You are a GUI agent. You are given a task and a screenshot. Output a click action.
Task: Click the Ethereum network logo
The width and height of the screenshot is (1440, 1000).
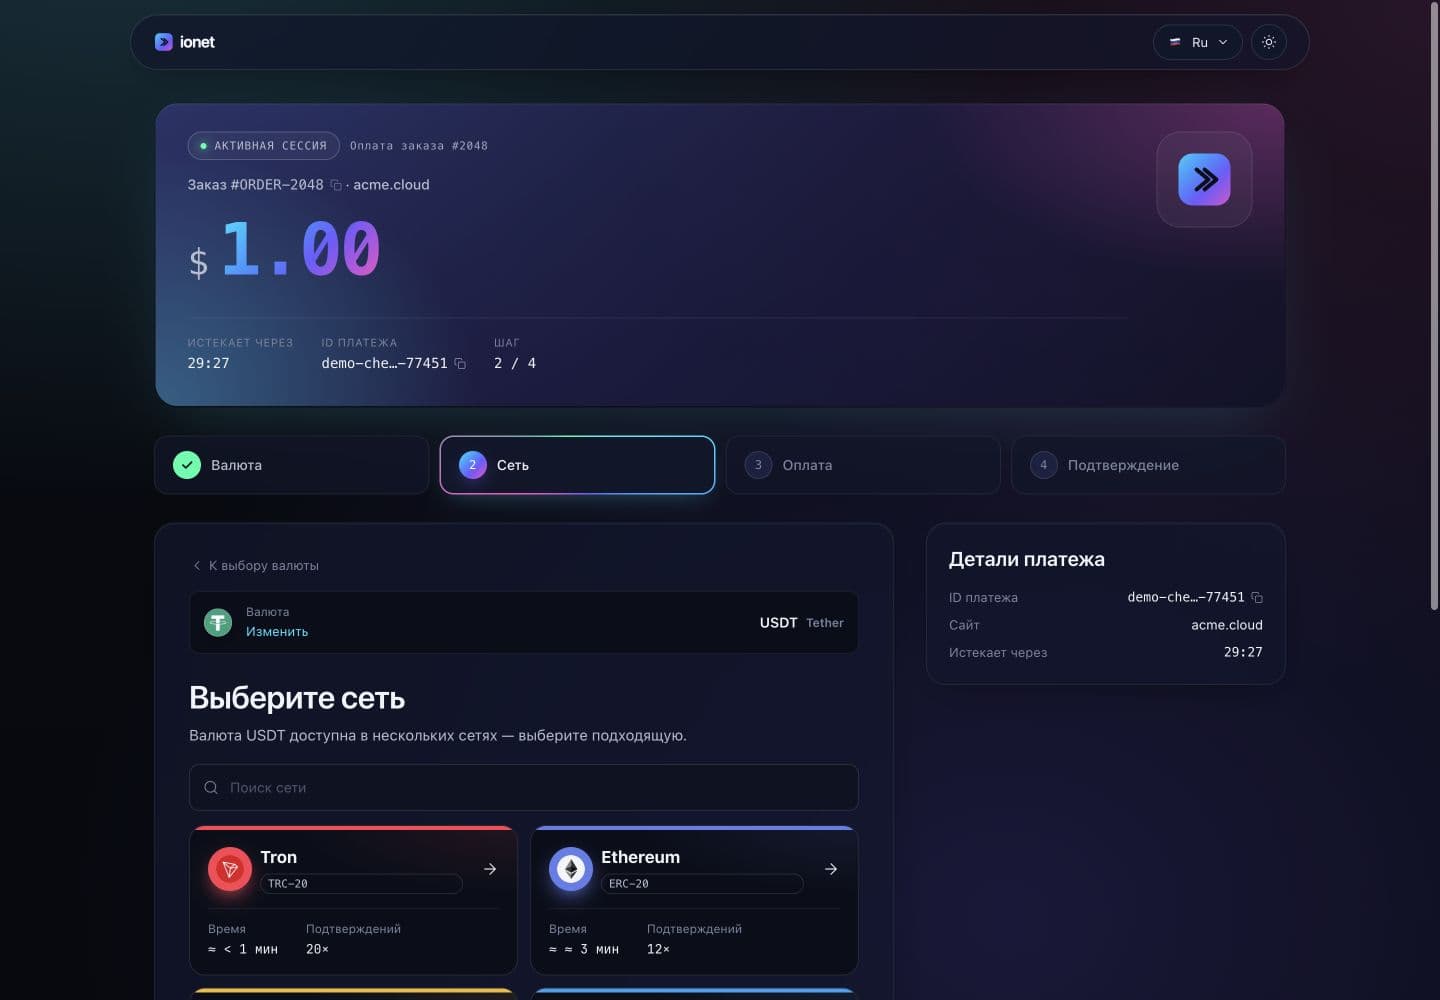571,869
